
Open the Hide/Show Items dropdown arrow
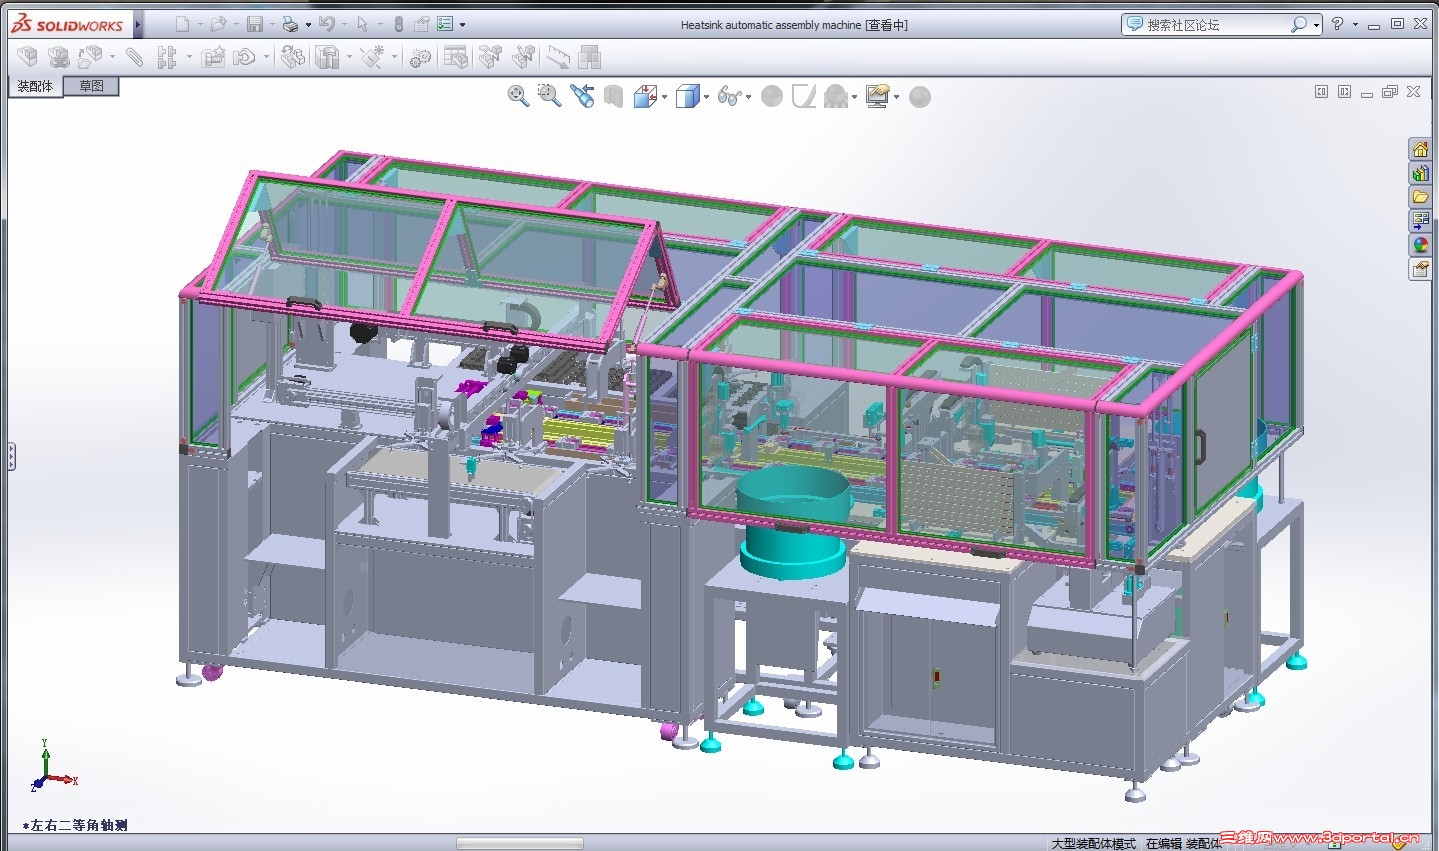point(748,97)
